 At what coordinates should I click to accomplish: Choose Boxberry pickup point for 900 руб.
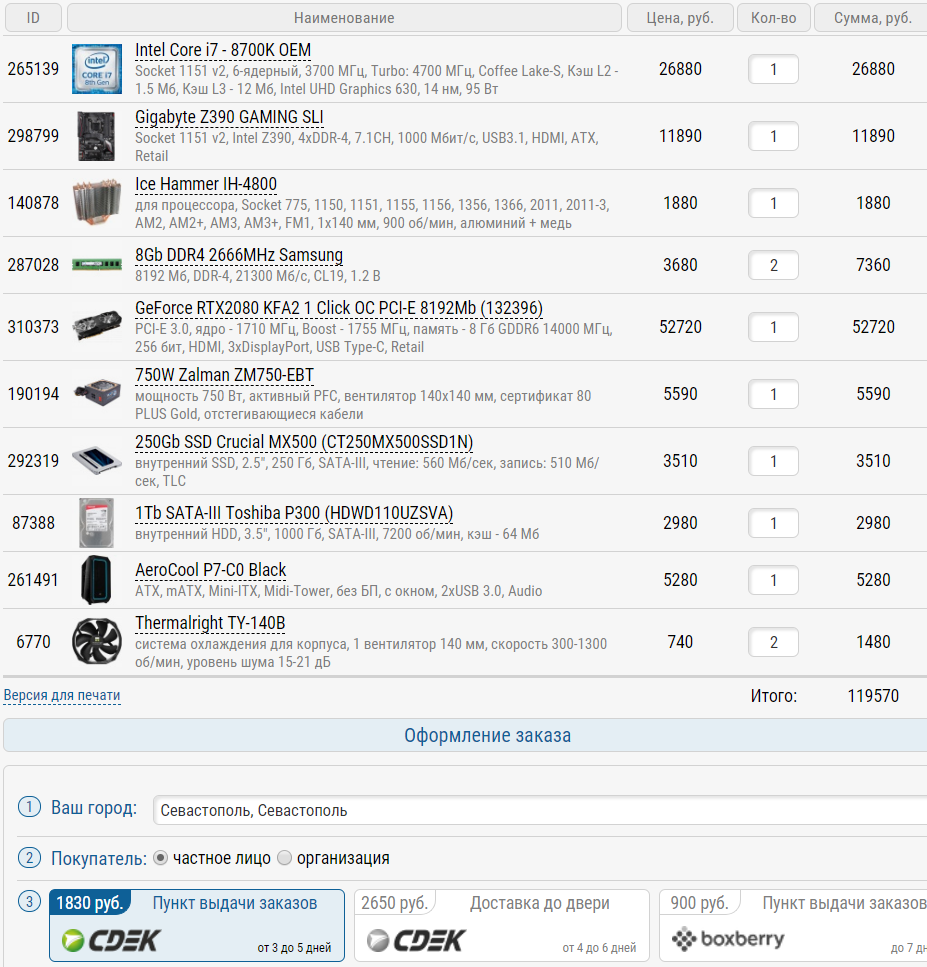pos(793,925)
